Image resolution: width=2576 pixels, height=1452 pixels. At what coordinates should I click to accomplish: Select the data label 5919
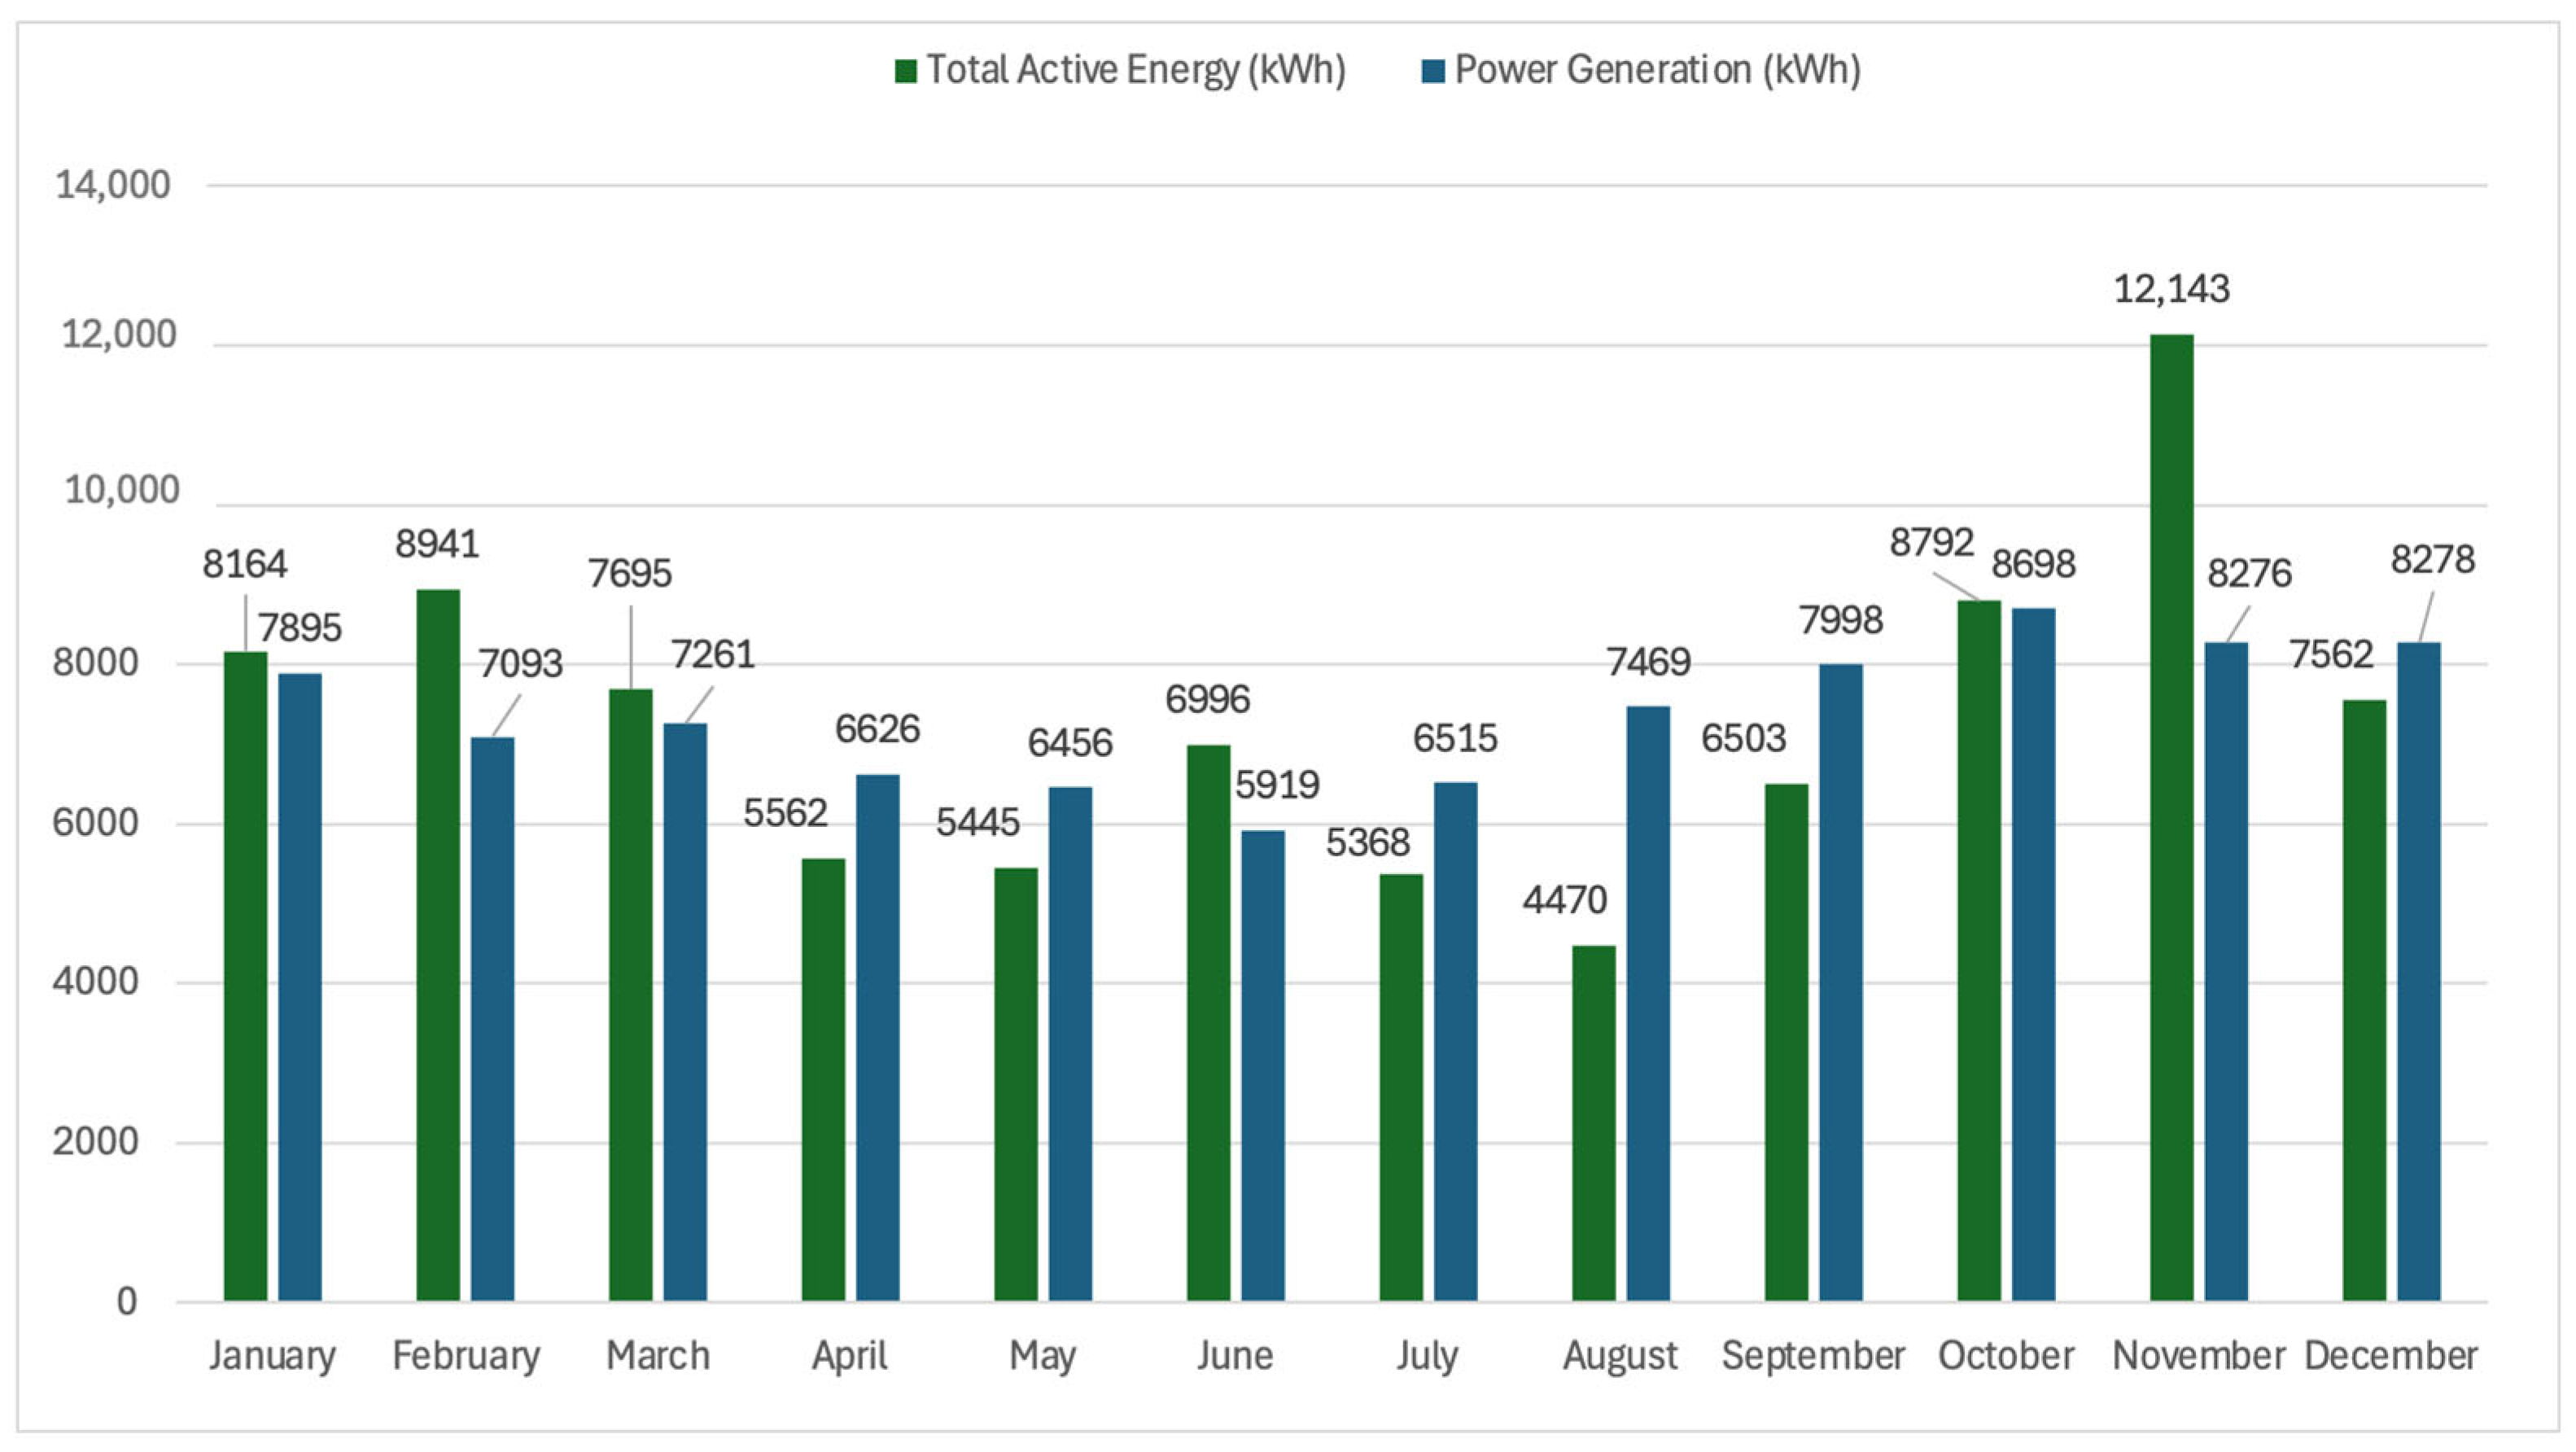1278,785
